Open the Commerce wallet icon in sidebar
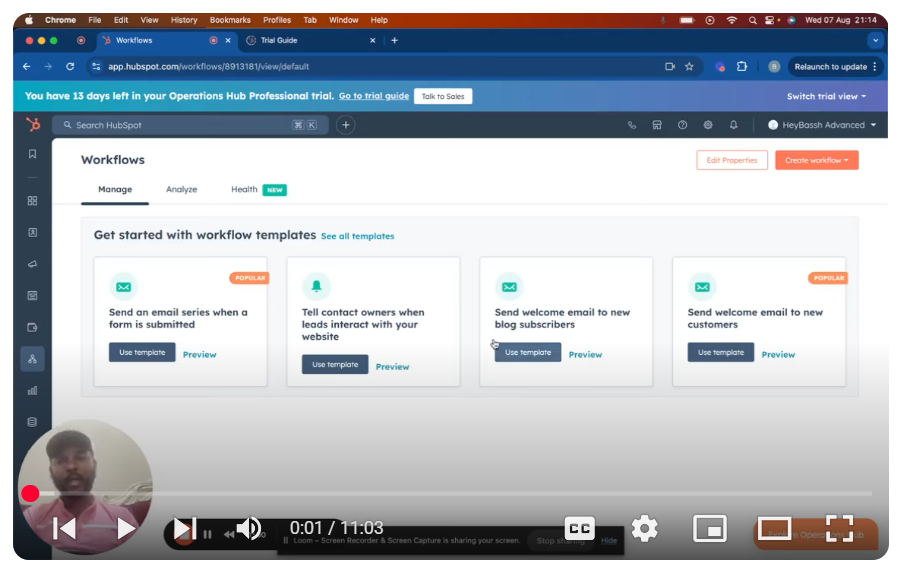This screenshot has width=919, height=573. [x=32, y=328]
